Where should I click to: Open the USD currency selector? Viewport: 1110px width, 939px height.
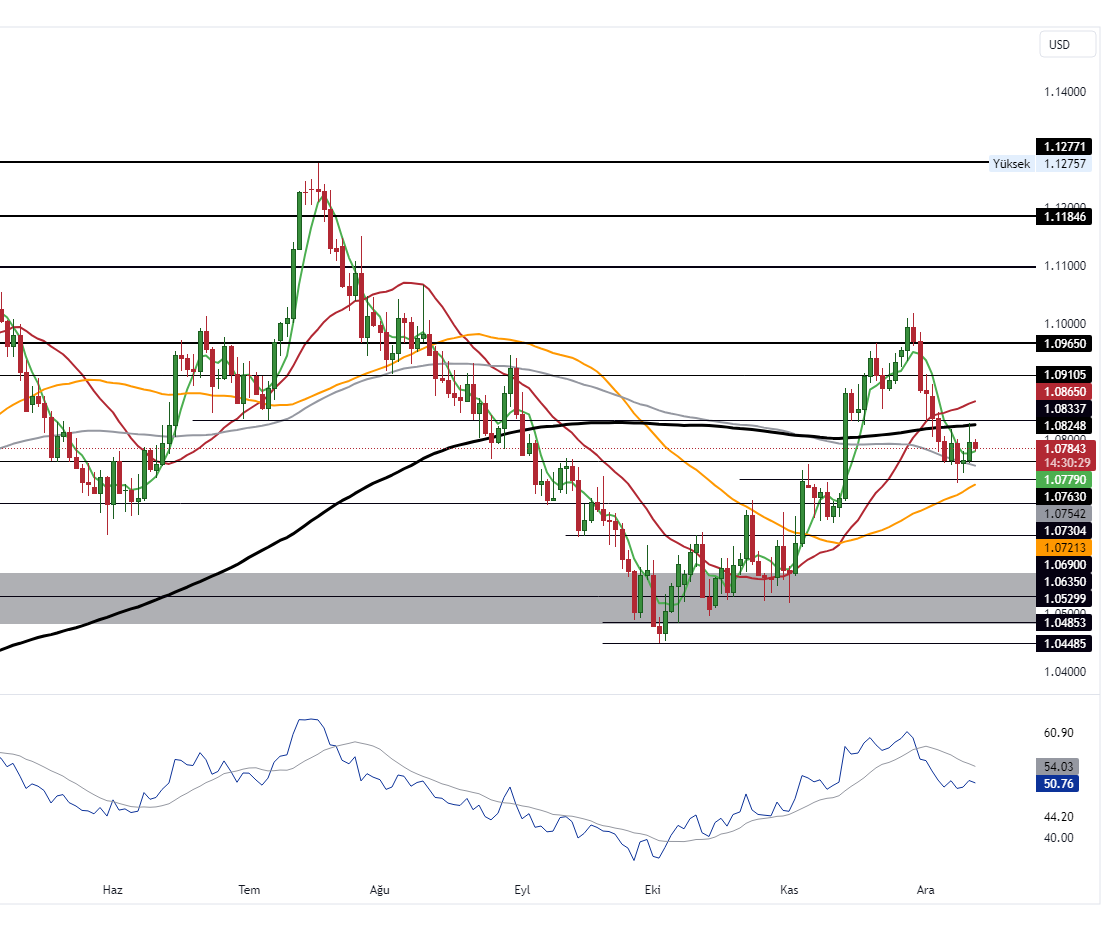point(1058,44)
